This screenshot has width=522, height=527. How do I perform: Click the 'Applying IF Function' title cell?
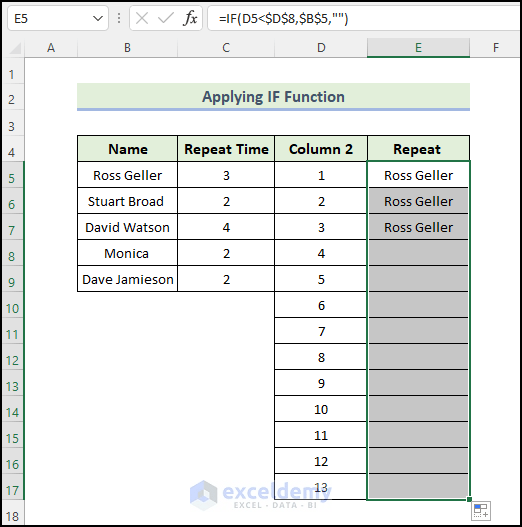[x=273, y=97]
